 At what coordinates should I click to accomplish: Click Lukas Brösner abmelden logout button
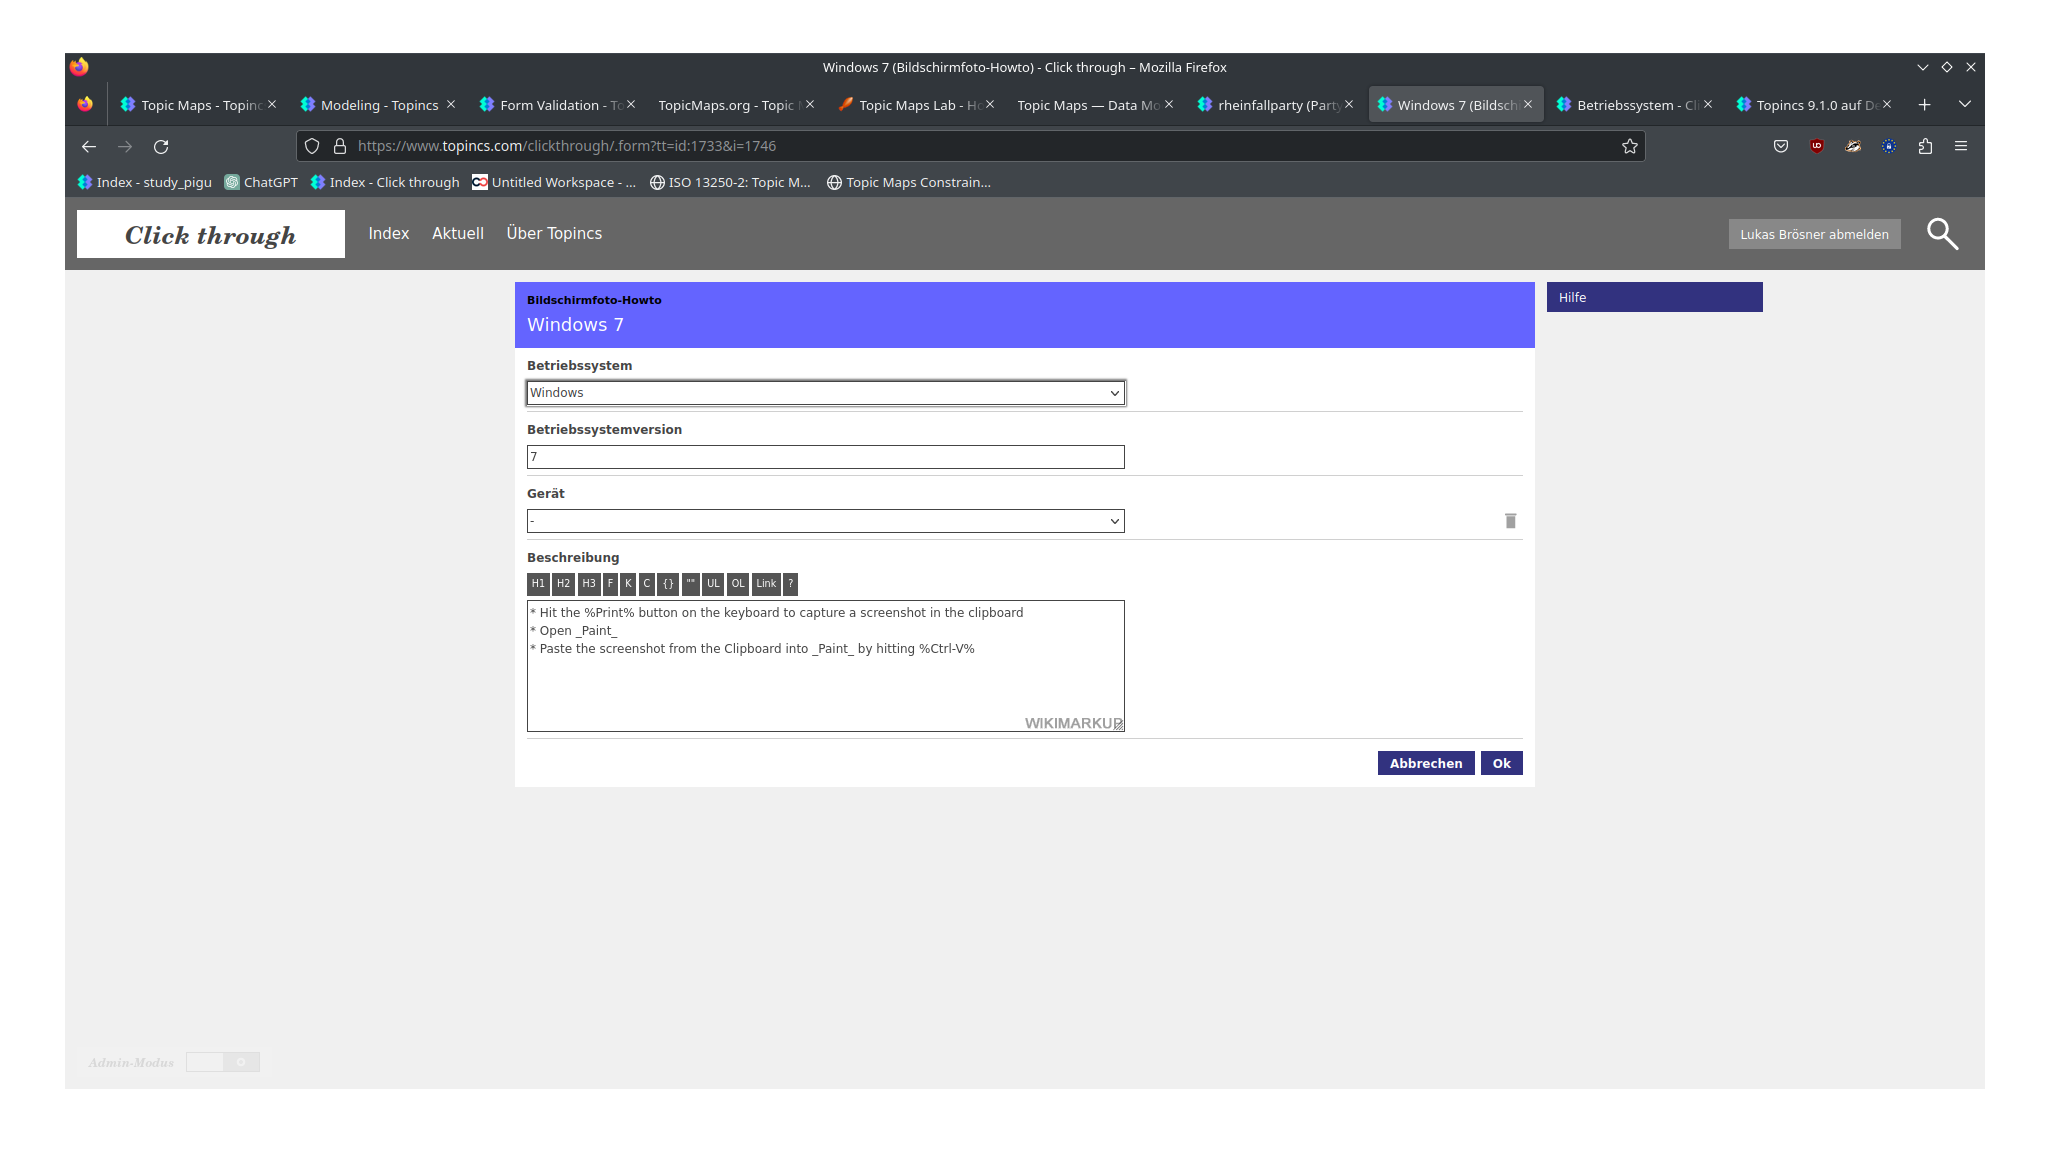[x=1814, y=234]
